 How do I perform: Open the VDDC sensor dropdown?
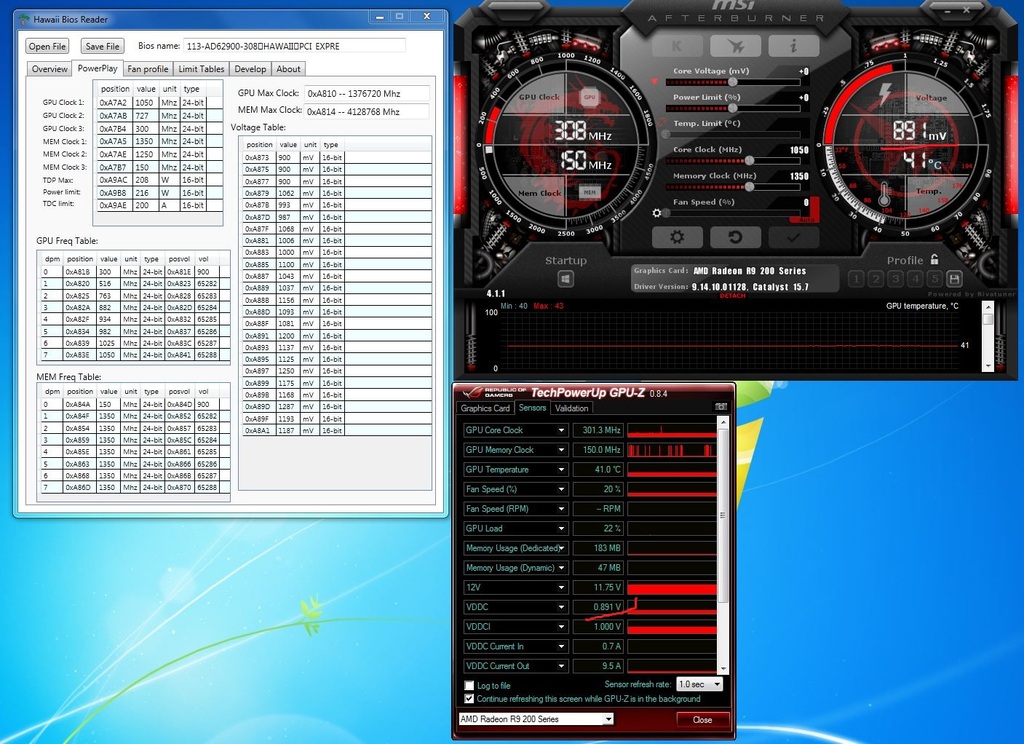[x=561, y=607]
